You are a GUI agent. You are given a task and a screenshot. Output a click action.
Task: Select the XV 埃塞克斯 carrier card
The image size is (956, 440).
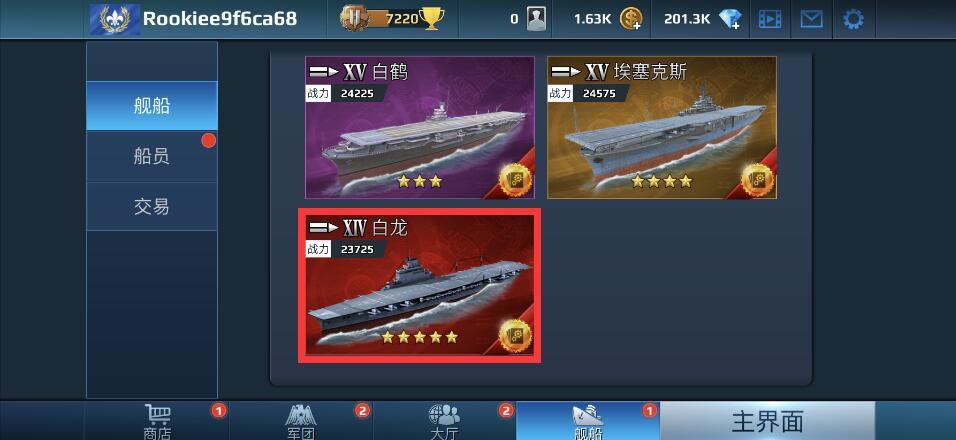point(662,127)
